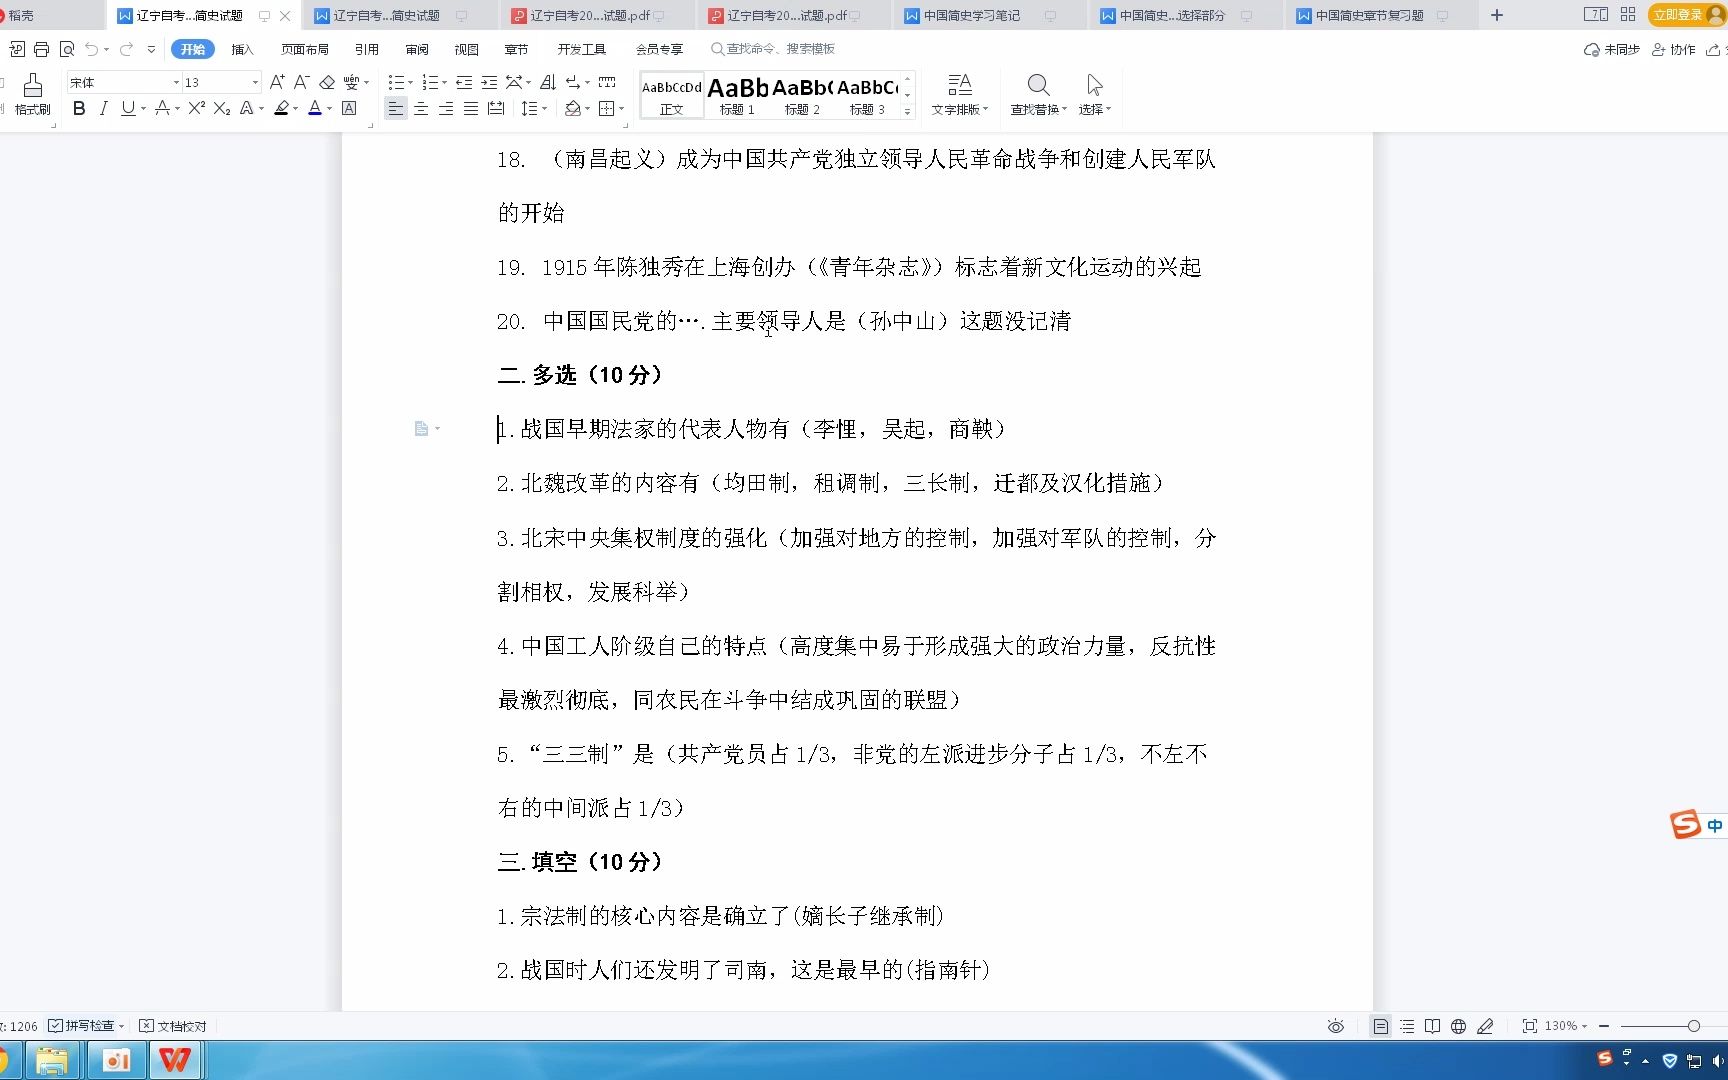
Task: Click the WPS icon in Windows taskbar
Action: click(176, 1060)
